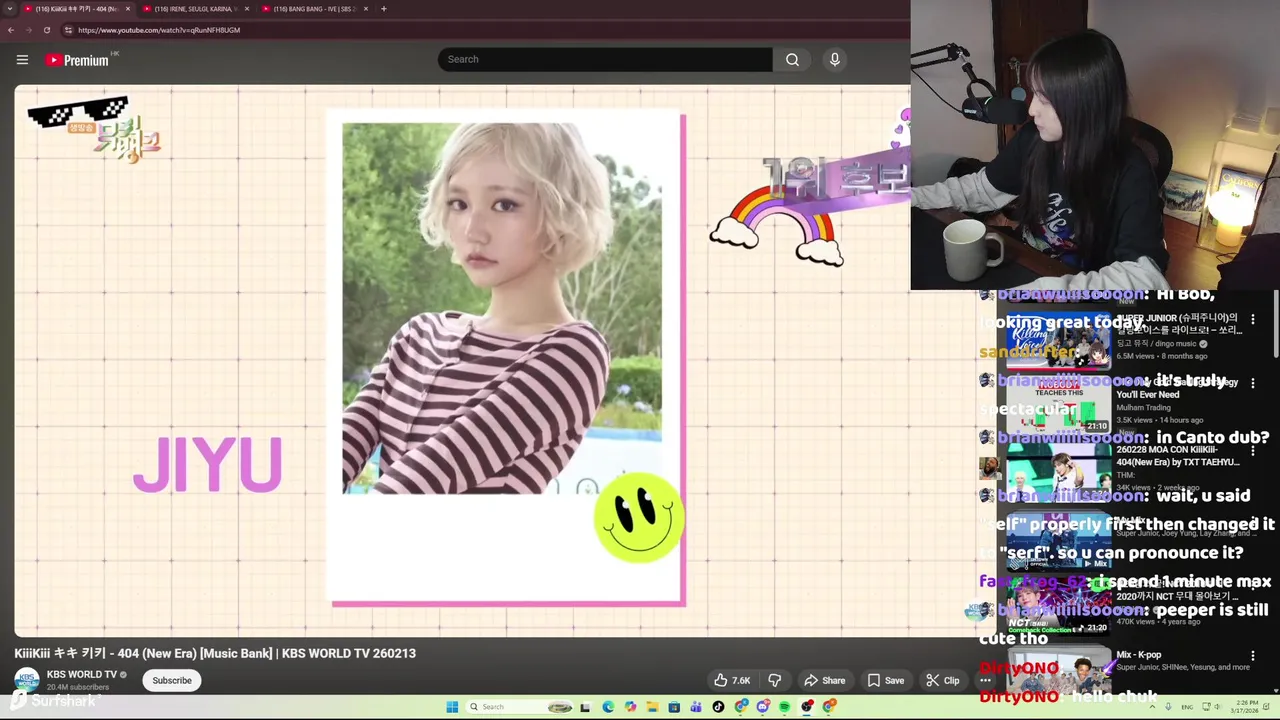Open SUPER JUNIOR dingo music thumbnail
1280x720 pixels.
[1058, 341]
